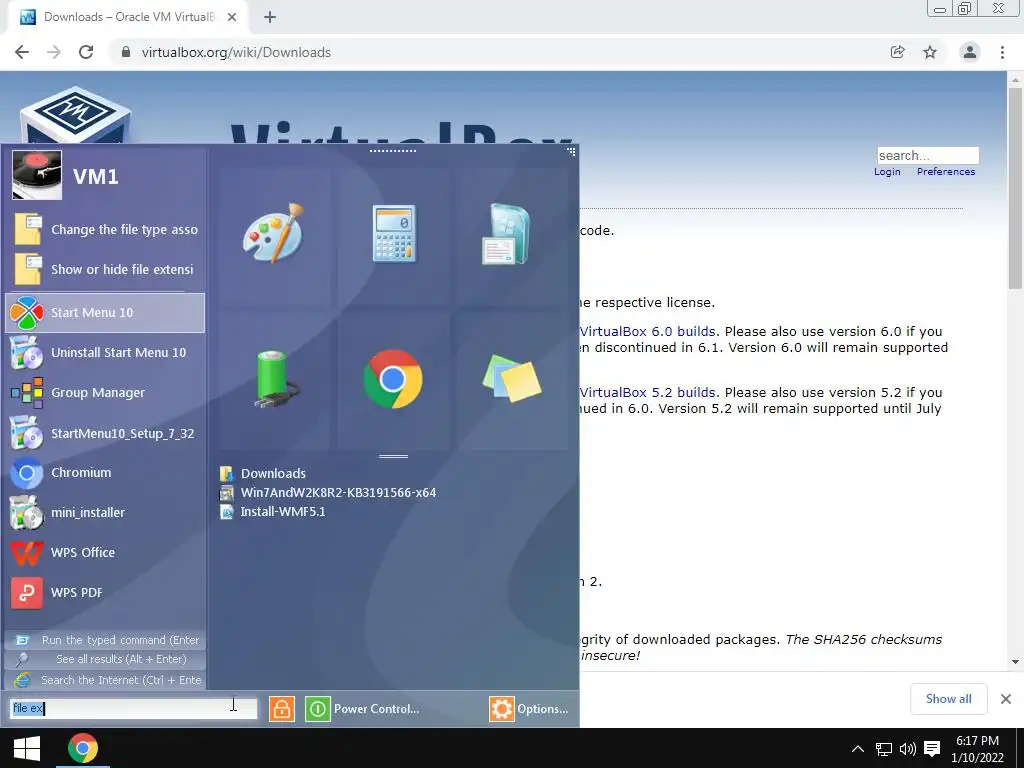Choose Search the Internet option
Screen dimensions: 1024x768
coord(105,680)
